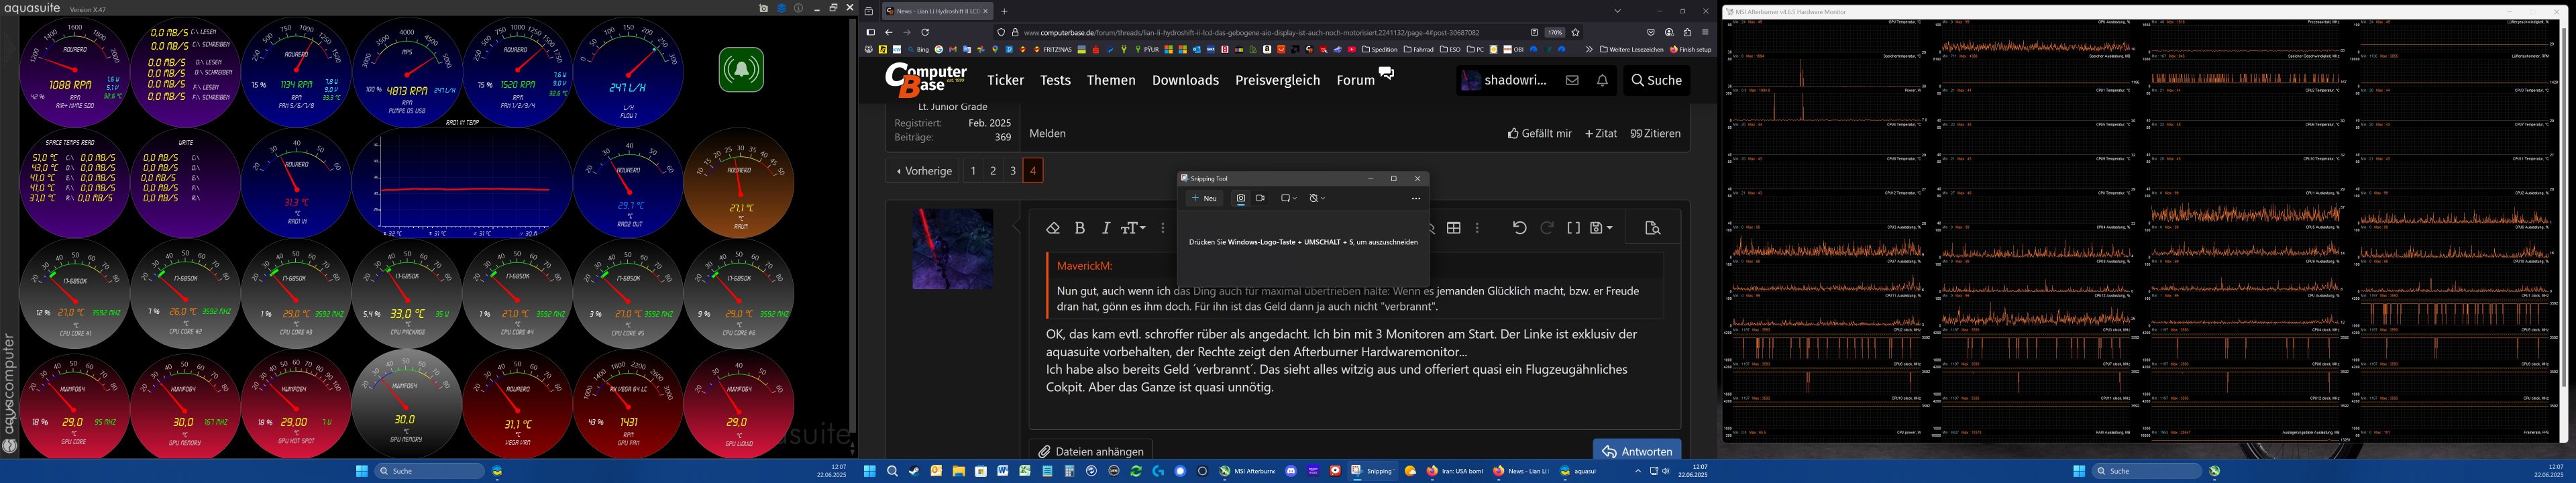The height and width of the screenshot is (483, 2576).
Task: Click the Suche box on left monitor taskbar
Action: tap(429, 471)
